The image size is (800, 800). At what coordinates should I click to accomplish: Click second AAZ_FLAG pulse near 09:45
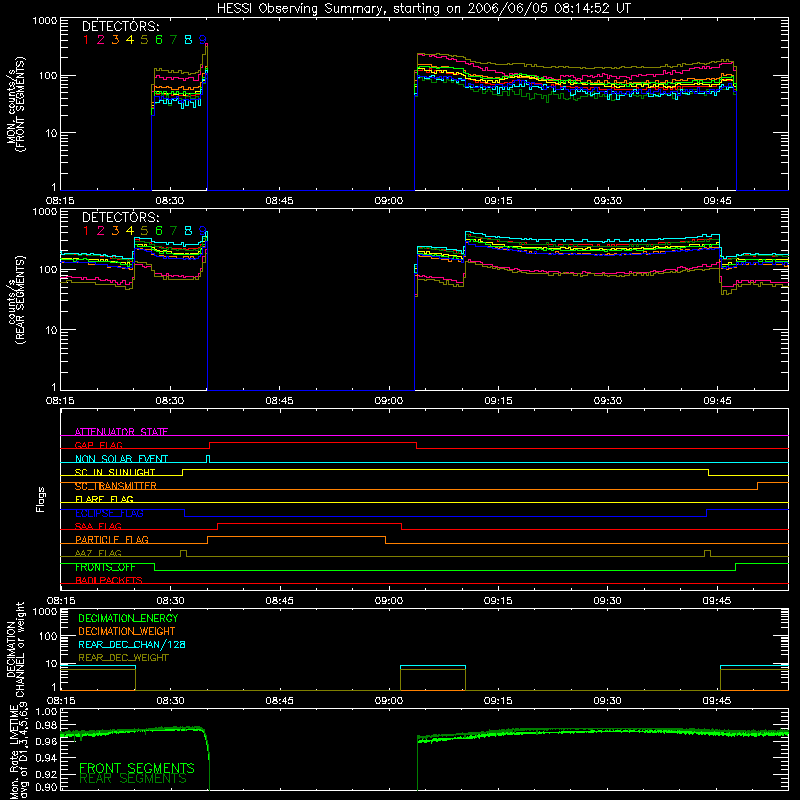pyautogui.click(x=707, y=554)
